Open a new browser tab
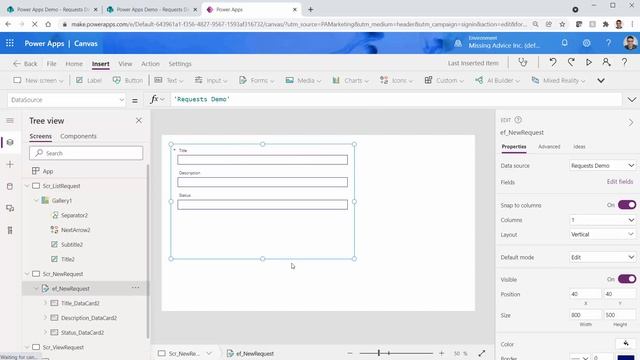Screen dimensions: 640x360 click(x=311, y=9)
